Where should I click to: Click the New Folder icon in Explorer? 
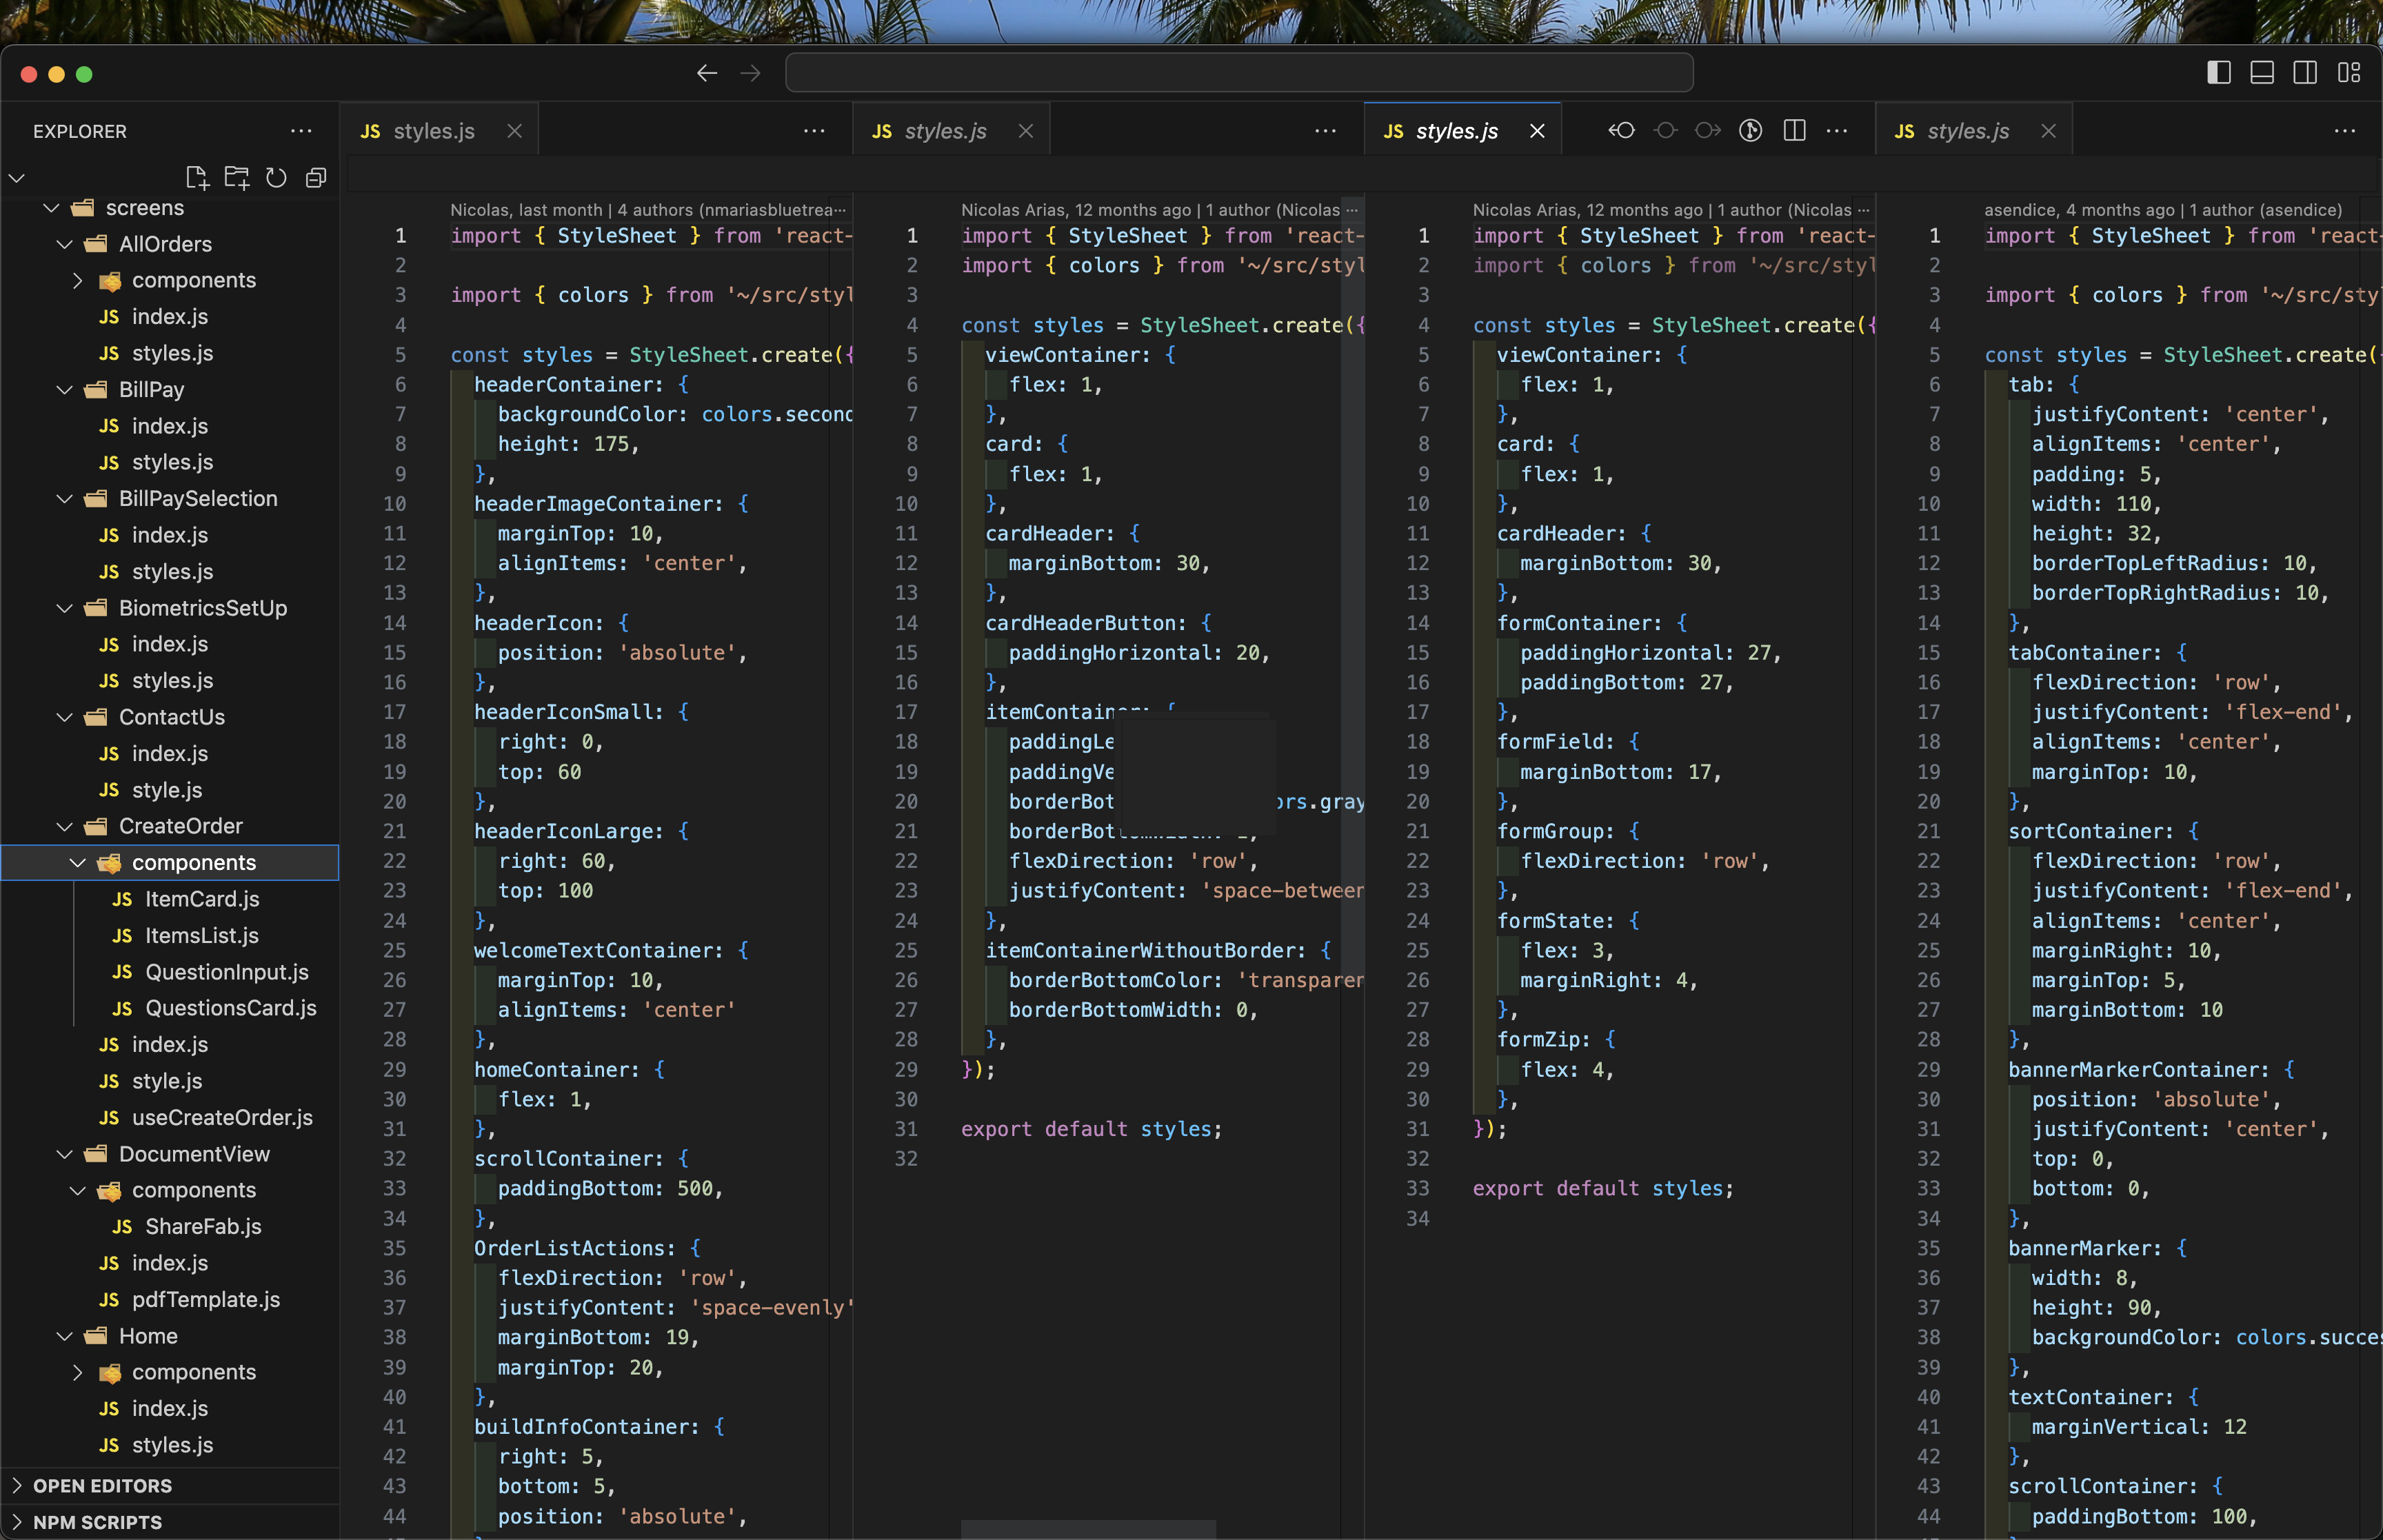(237, 178)
